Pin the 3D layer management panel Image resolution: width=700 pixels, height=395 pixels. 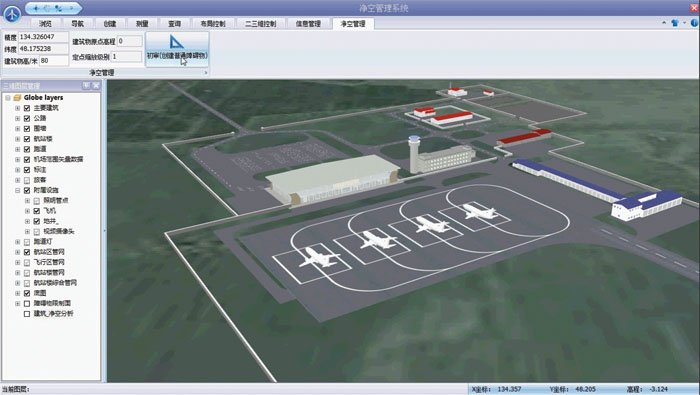tap(86, 85)
